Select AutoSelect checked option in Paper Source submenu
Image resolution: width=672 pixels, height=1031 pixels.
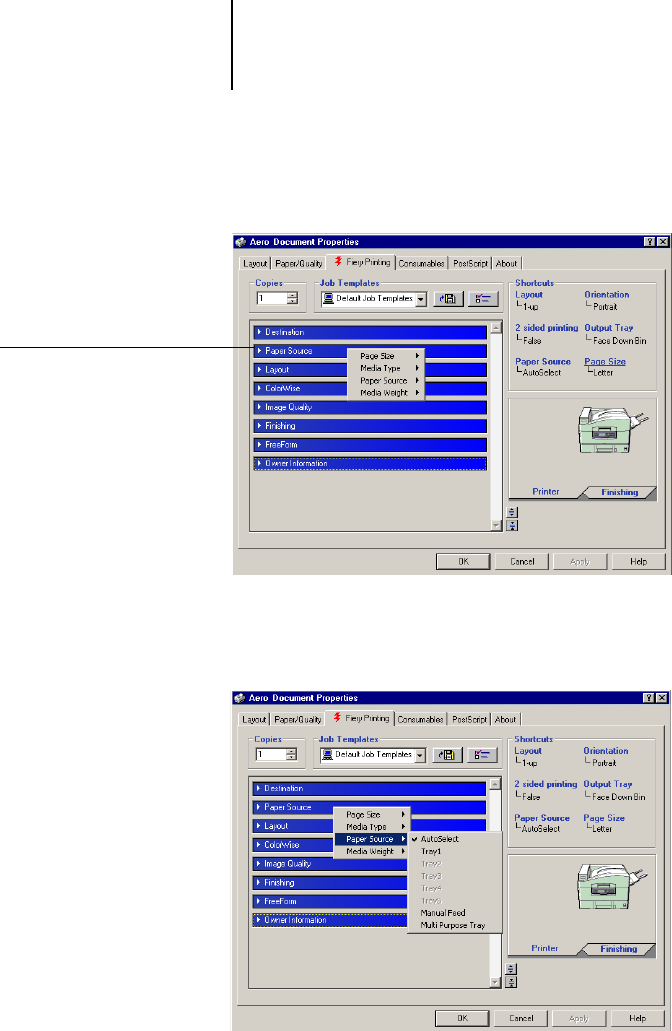(x=439, y=839)
